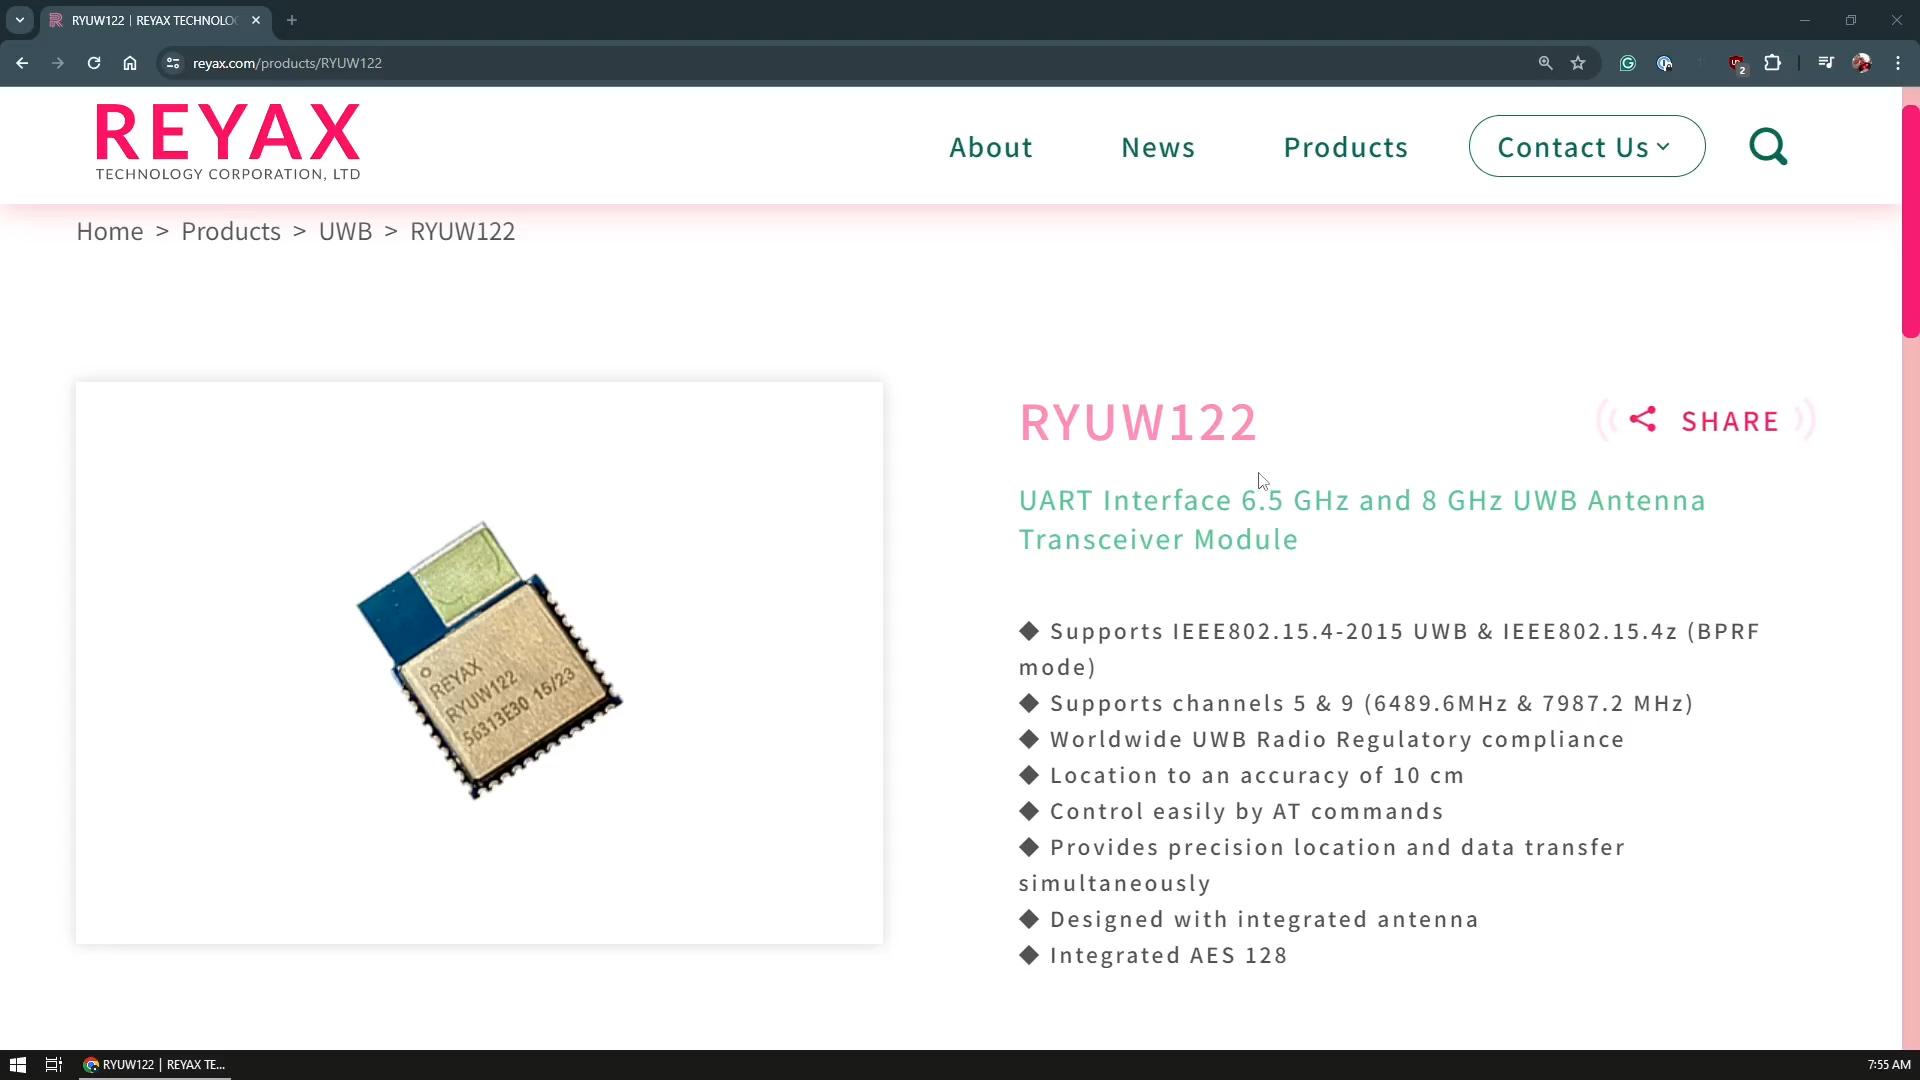1920x1080 pixels.
Task: Open the Contact Us dropdown menu
Action: [1586, 146]
